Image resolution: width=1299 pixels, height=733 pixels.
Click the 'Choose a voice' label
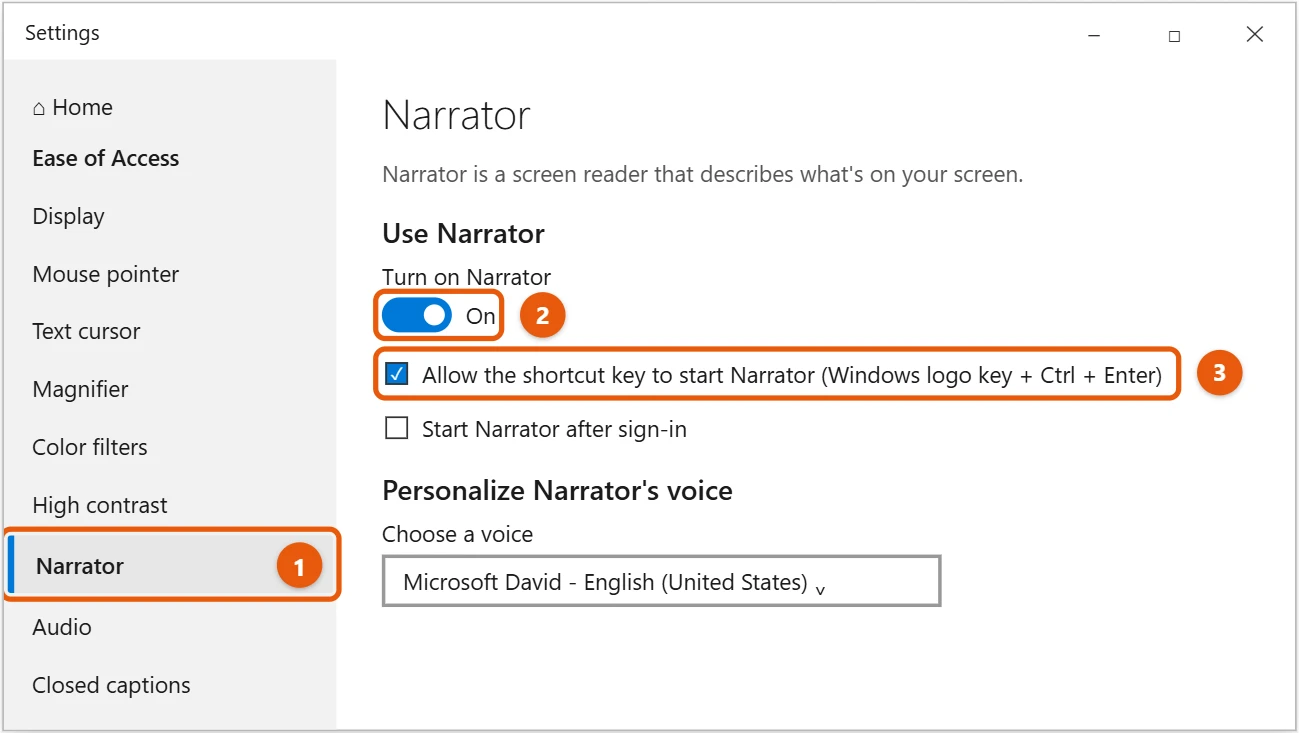[457, 534]
